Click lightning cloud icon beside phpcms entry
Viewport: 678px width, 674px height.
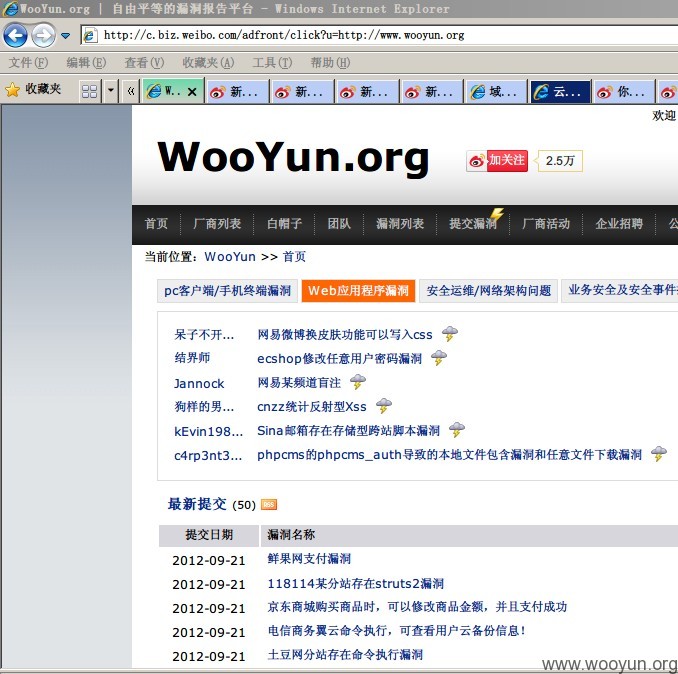point(659,454)
